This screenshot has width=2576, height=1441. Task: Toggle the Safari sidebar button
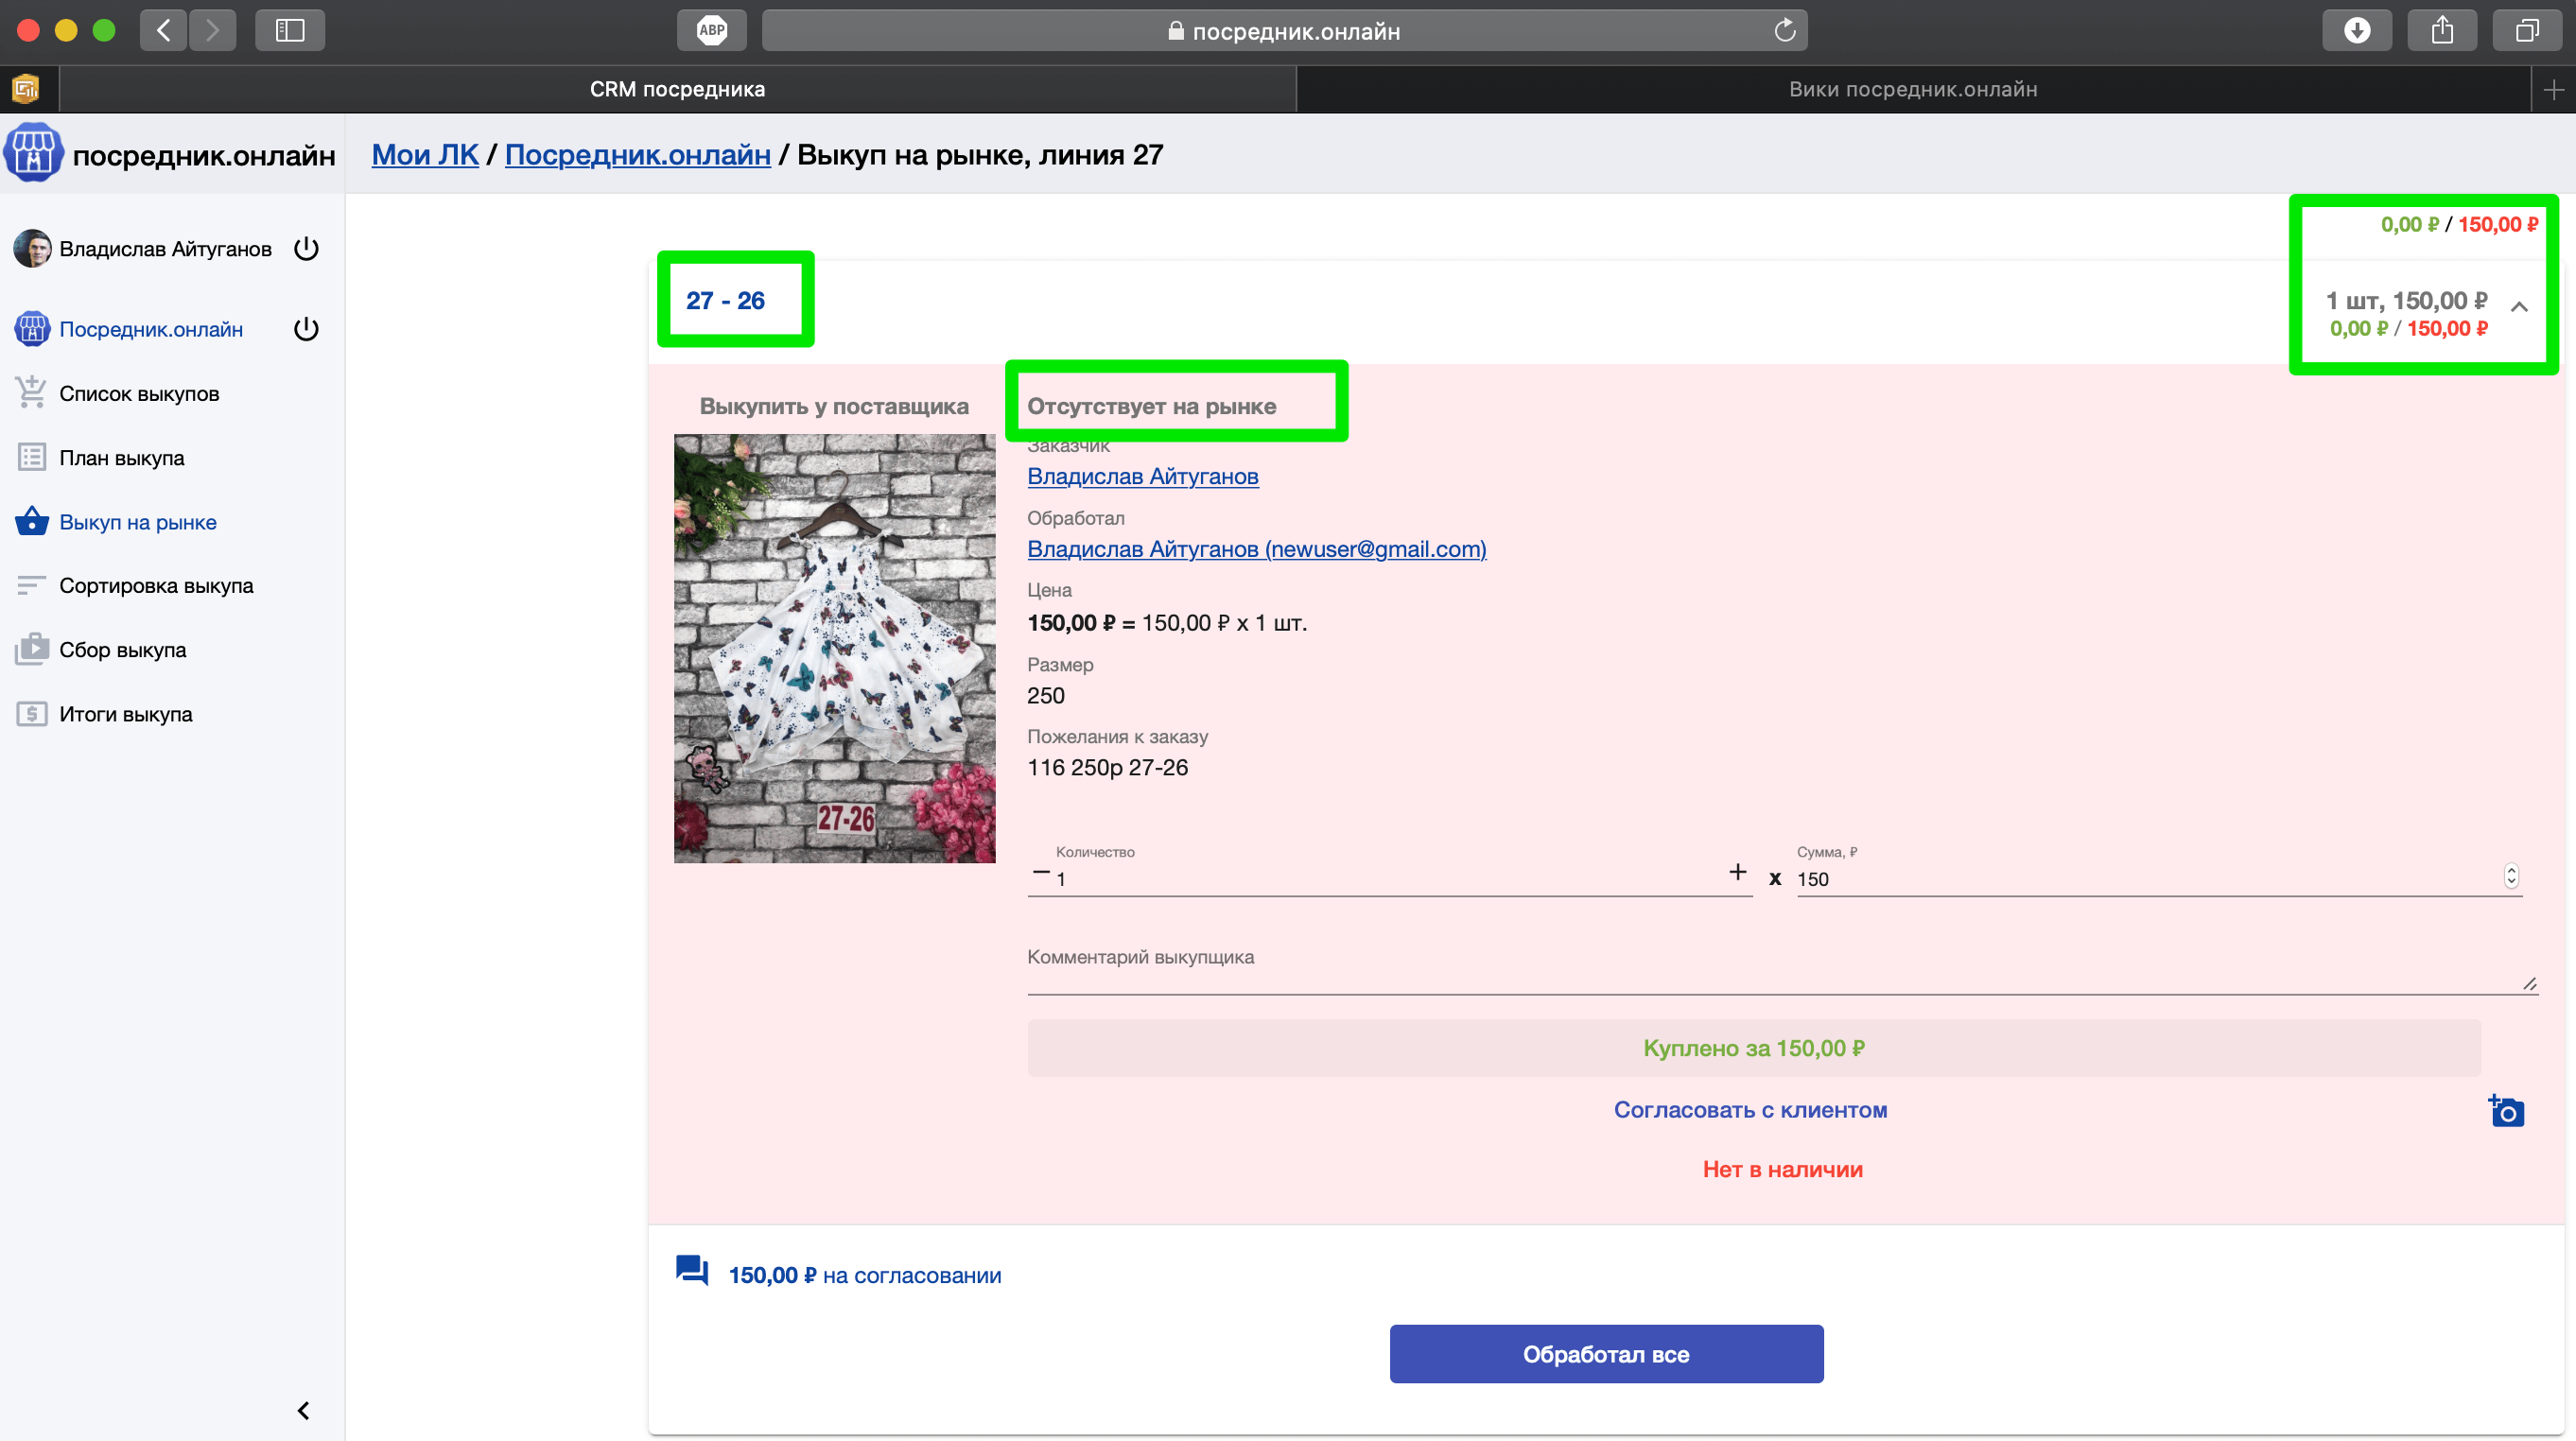(290, 30)
